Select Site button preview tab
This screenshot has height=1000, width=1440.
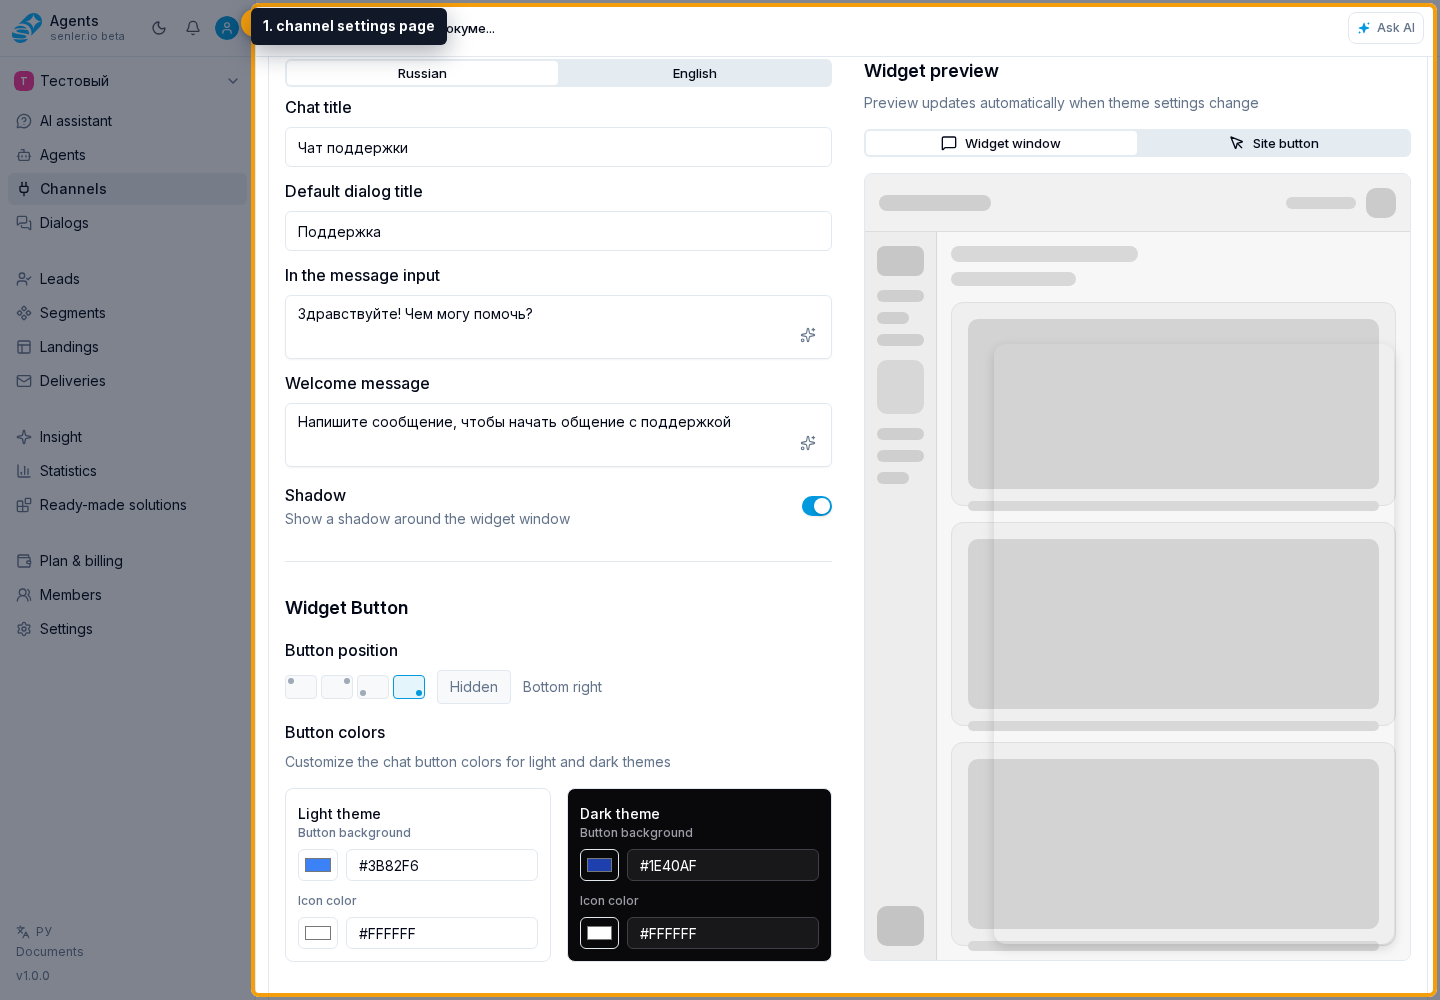point(1274,143)
